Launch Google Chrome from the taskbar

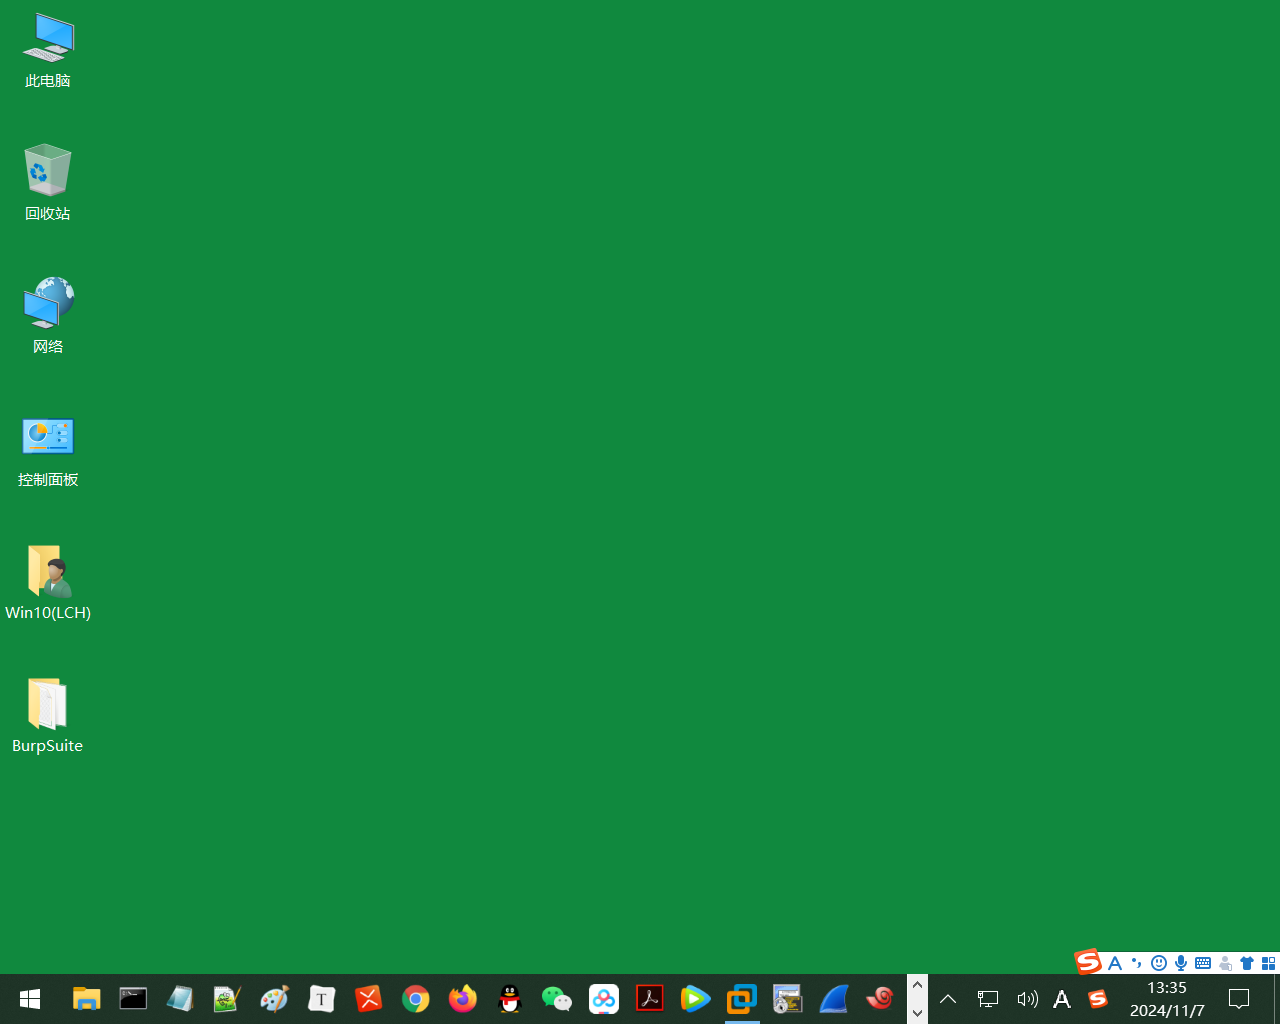415,999
